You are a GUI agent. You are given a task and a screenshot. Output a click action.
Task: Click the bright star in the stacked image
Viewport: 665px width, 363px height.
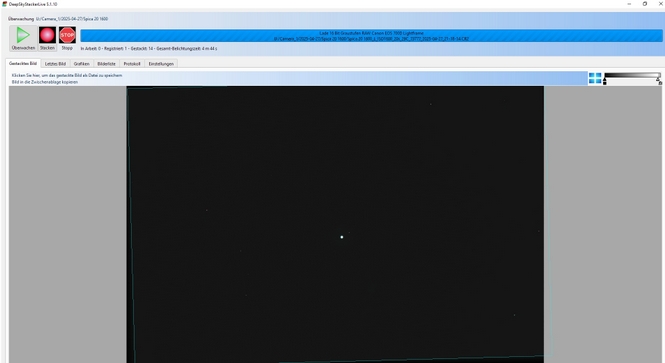pyautogui.click(x=342, y=237)
